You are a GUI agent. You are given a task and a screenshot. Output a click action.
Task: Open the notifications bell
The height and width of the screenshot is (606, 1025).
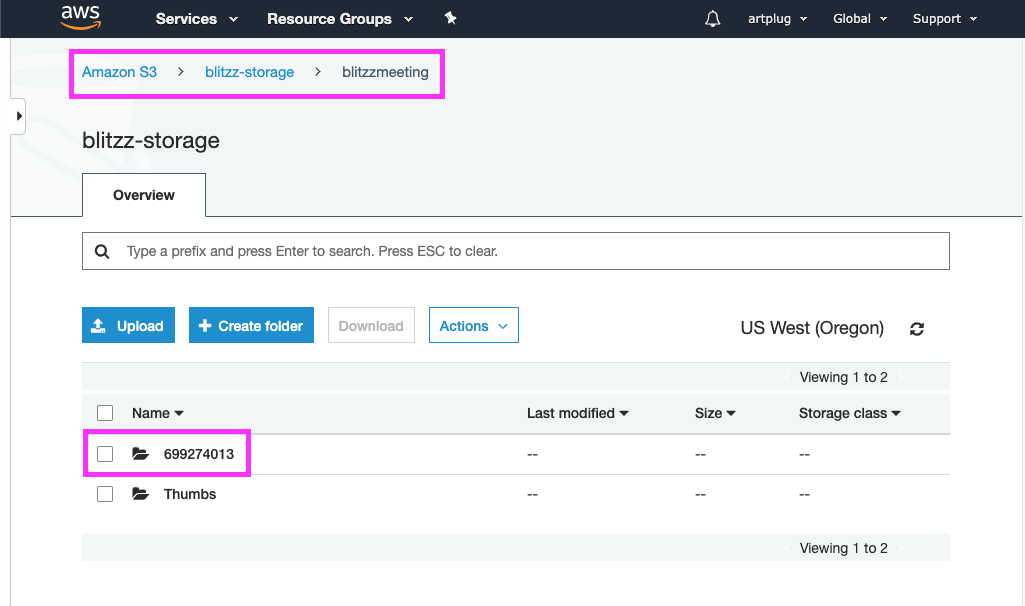coord(713,19)
